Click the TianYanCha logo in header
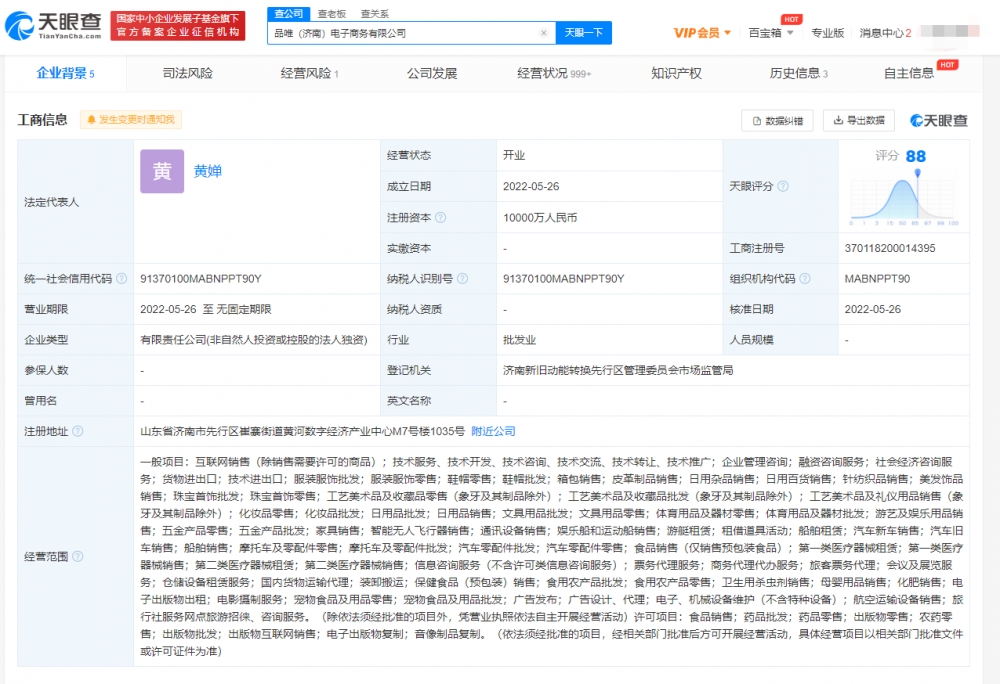The image size is (1000, 684). 54,25
